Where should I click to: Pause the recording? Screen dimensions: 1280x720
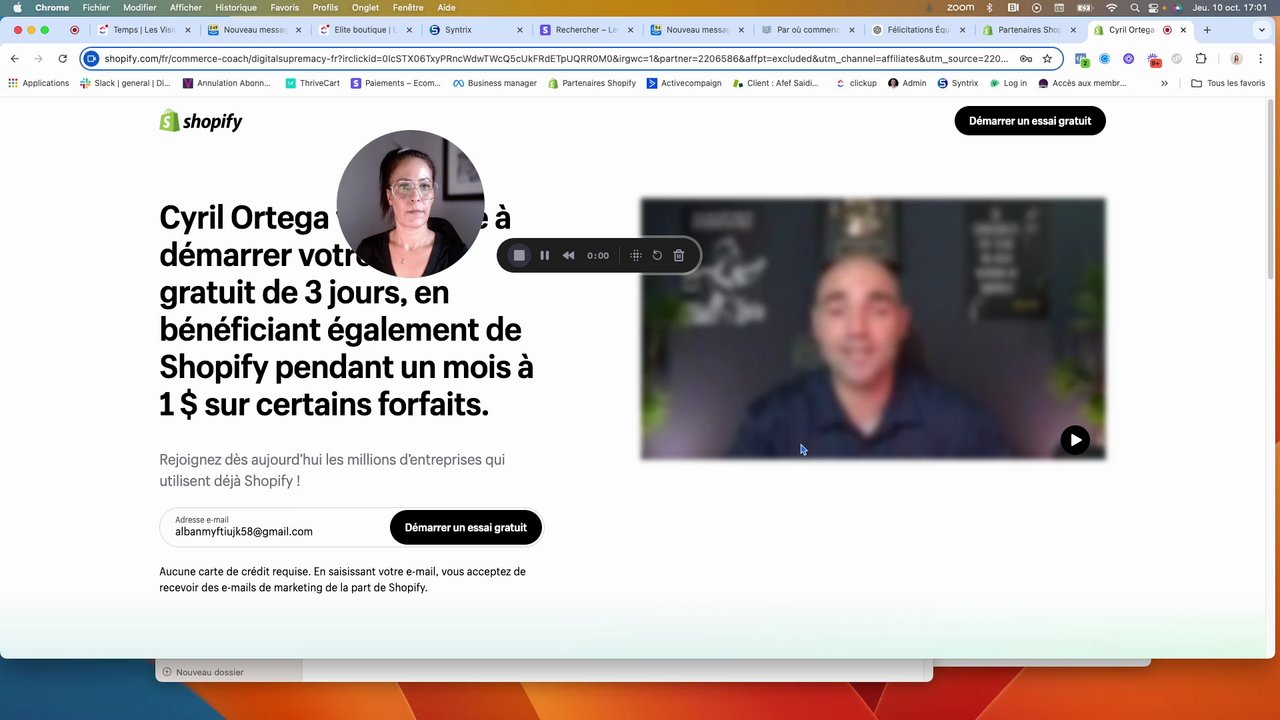[544, 255]
